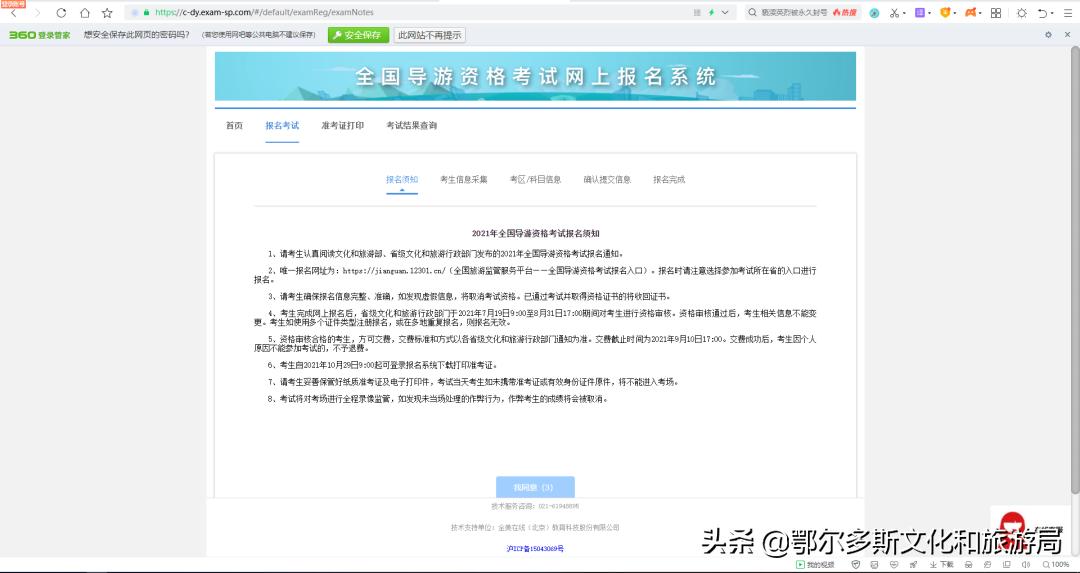
Task: Go back using the browser back arrow
Action: point(13,13)
